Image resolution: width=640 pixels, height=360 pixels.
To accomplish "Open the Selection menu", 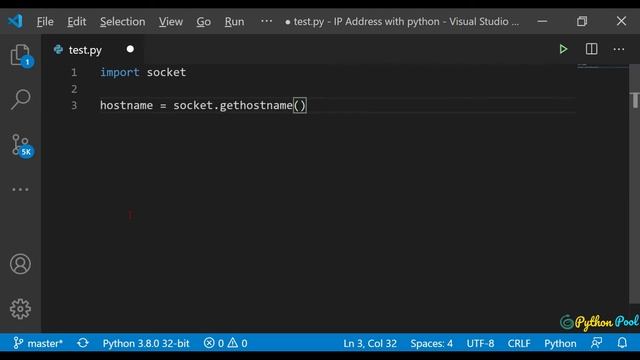I will 122,22.
